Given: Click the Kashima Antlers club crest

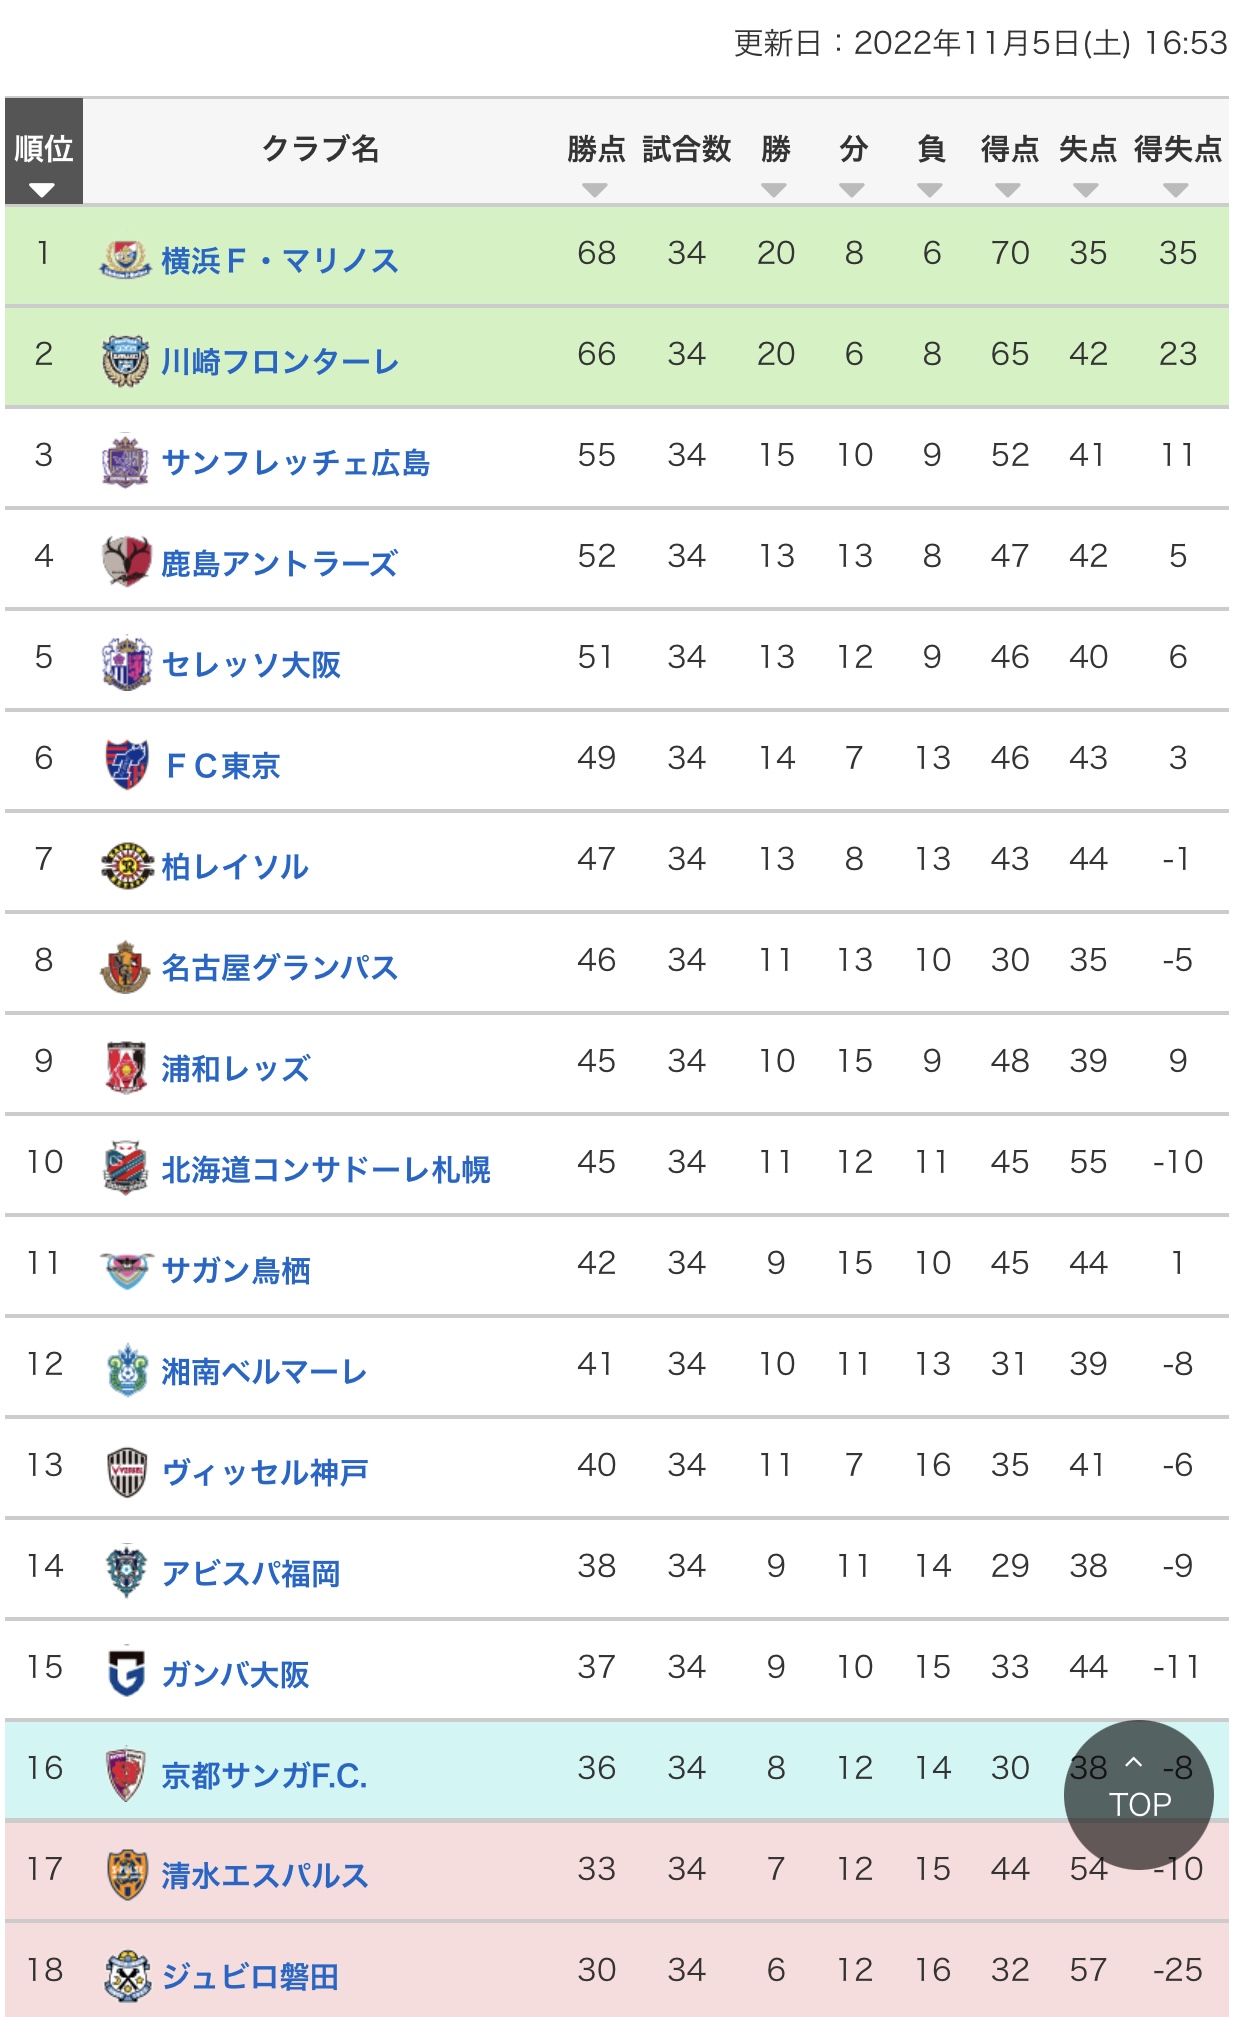Looking at the screenshot, I should click(x=126, y=562).
